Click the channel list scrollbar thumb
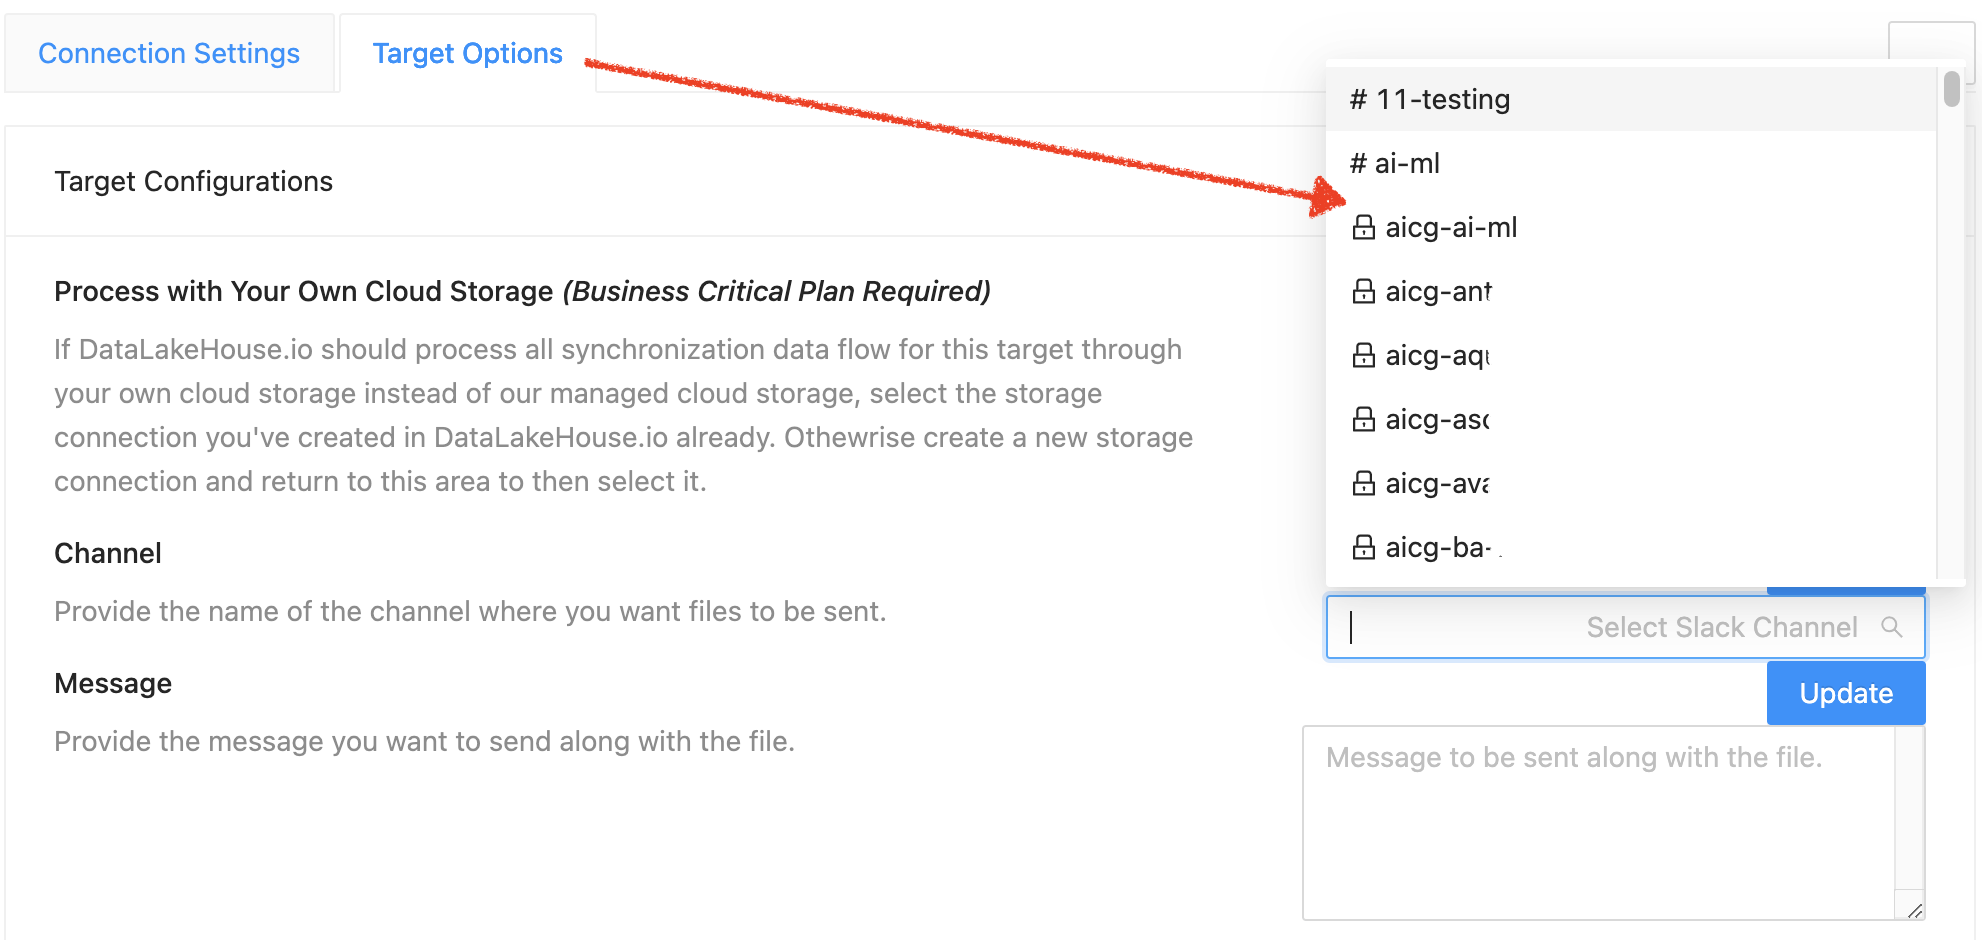The height and width of the screenshot is (940, 1982). tap(1951, 89)
